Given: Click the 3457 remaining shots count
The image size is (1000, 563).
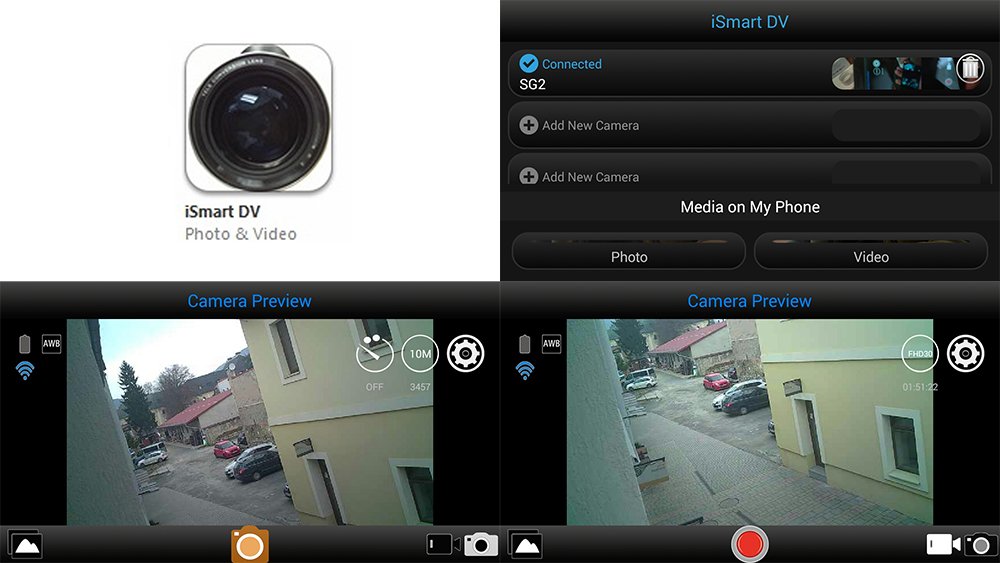Looking at the screenshot, I should pyautogui.click(x=420, y=387).
